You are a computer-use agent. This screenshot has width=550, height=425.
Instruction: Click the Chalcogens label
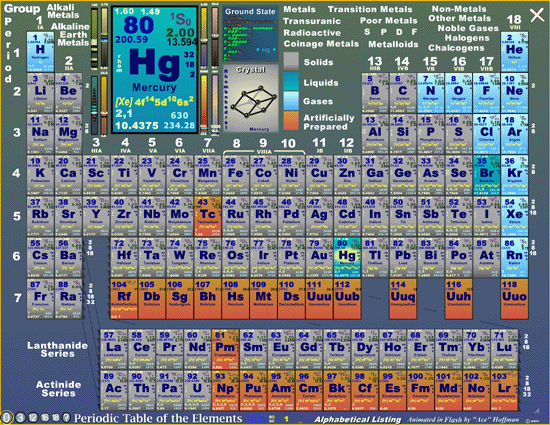click(x=456, y=48)
